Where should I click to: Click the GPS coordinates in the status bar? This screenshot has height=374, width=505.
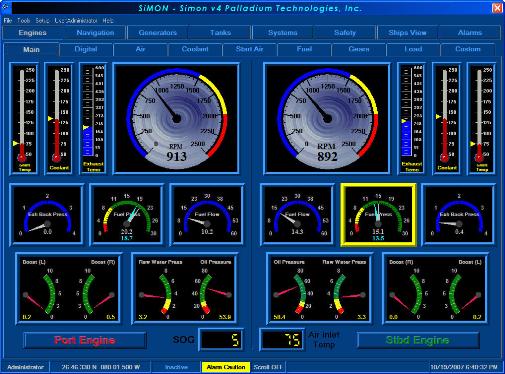pyautogui.click(x=101, y=367)
